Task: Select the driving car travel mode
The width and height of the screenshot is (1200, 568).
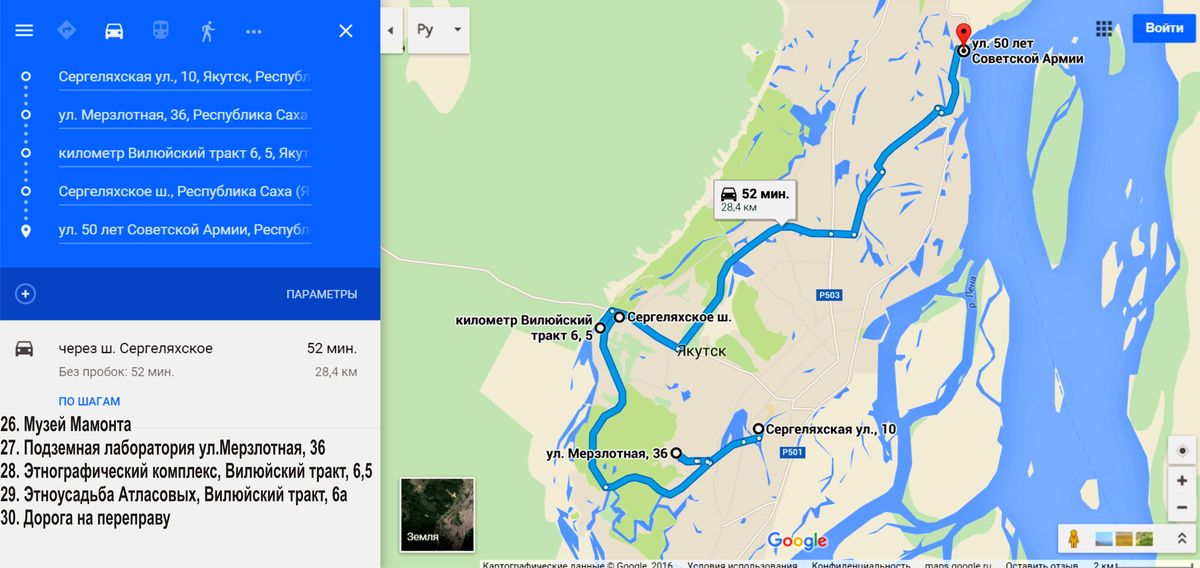Action: click(114, 31)
